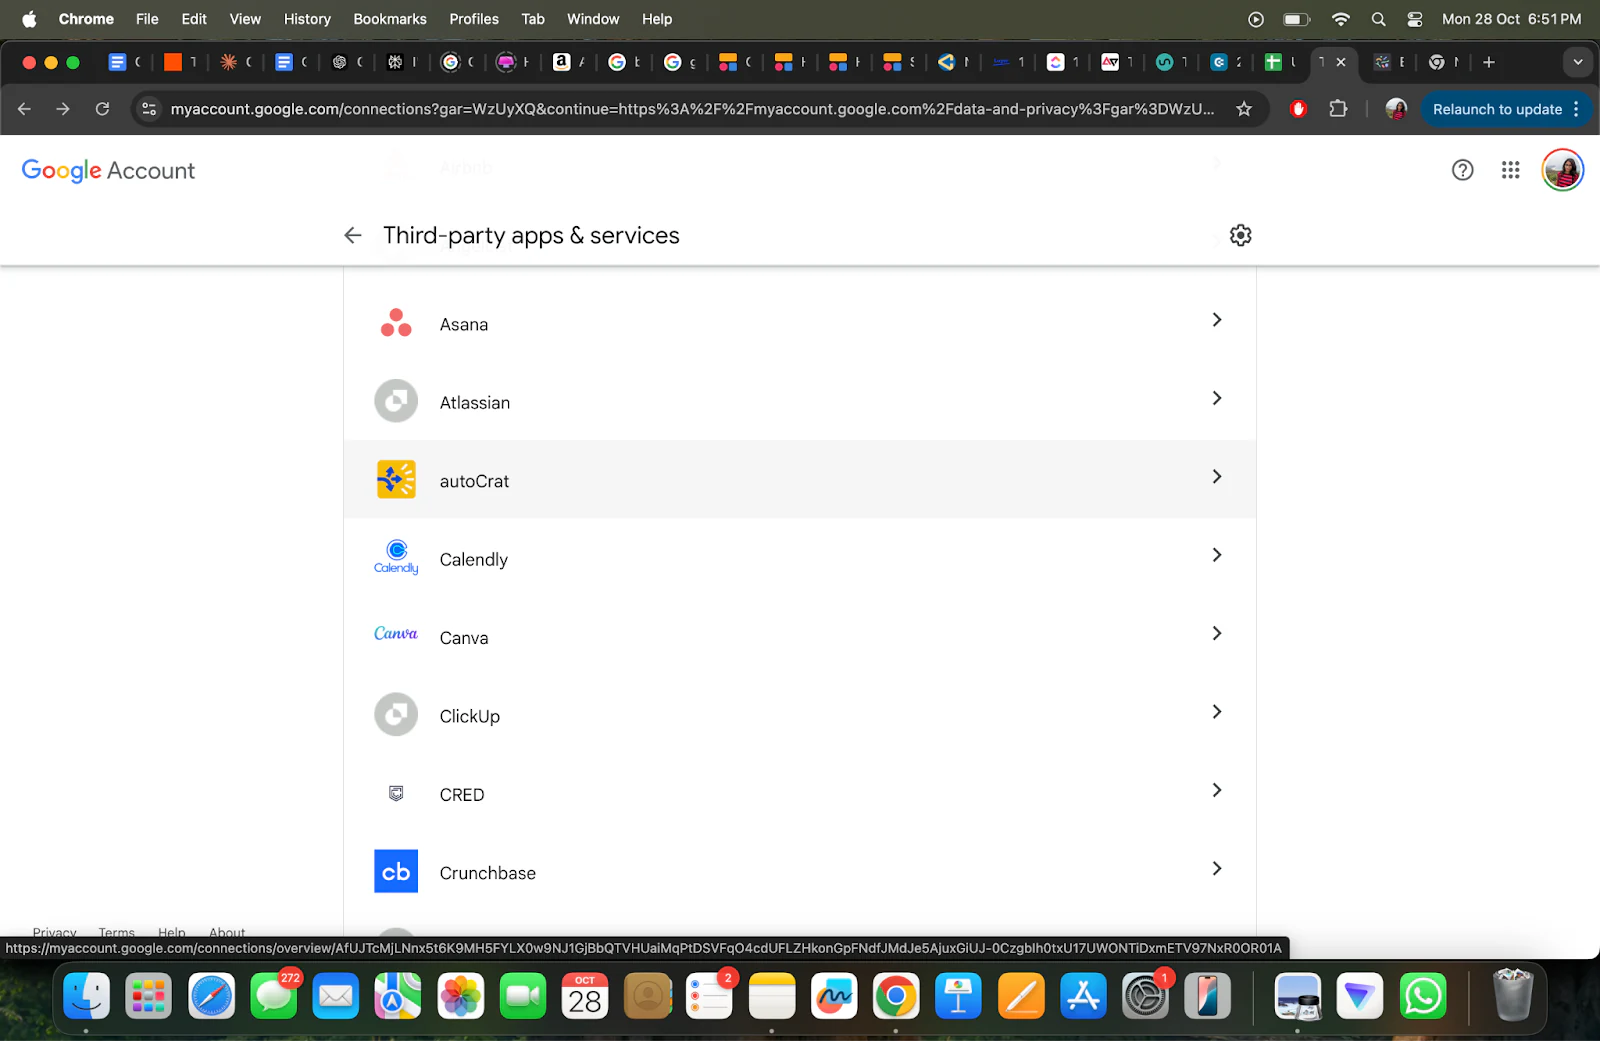Expand the ClickUp row chevron
Viewport: 1600px width, 1041px height.
[1217, 712]
